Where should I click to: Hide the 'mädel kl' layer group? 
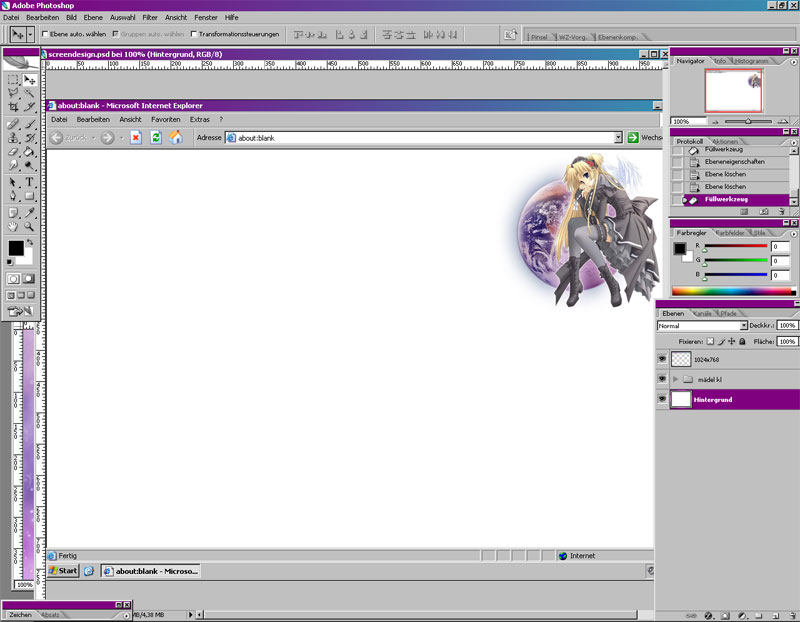point(662,379)
